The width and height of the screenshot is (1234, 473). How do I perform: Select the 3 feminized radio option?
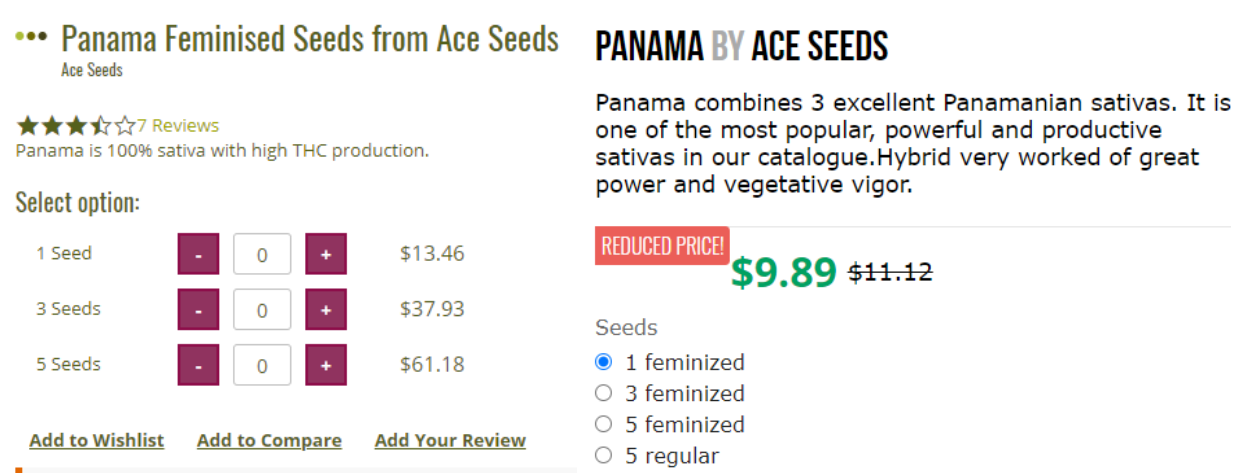(603, 393)
